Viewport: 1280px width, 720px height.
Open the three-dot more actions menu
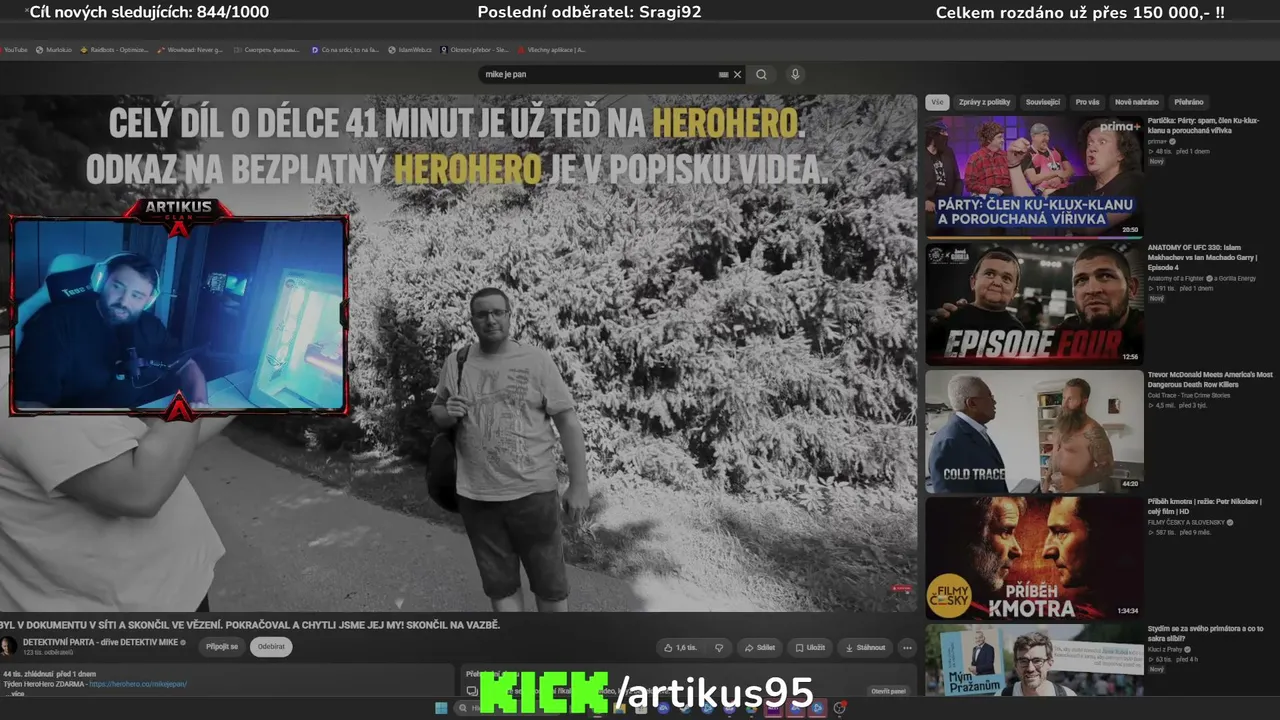[907, 647]
